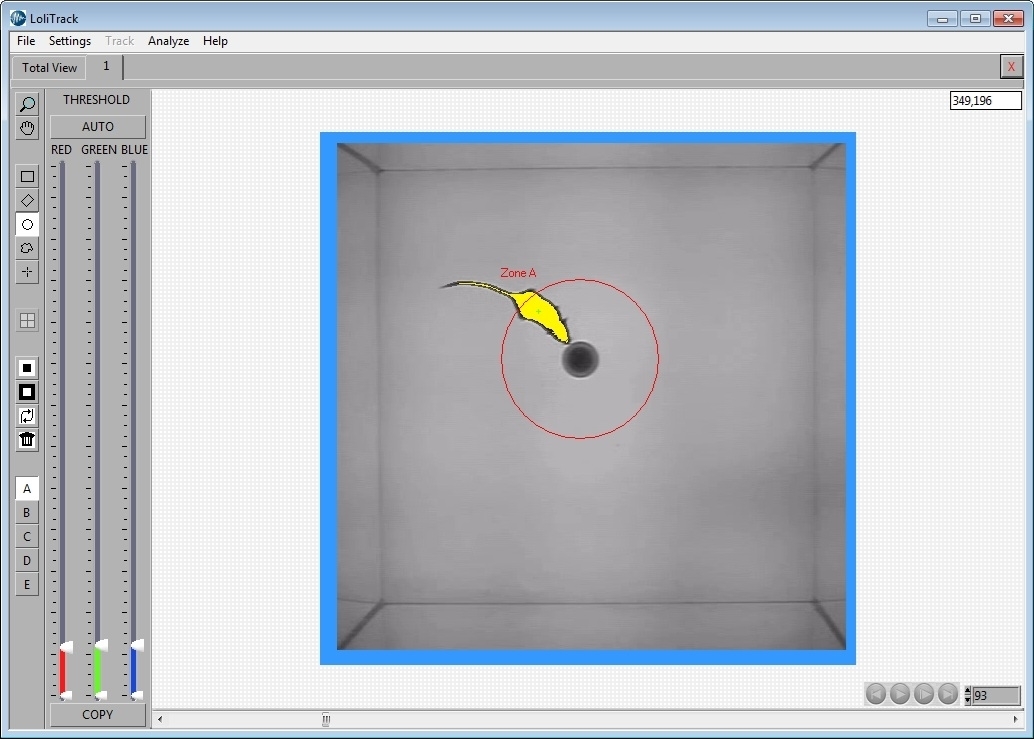This screenshot has height=739, width=1034.
Task: Click the trash can delete icon
Action: coord(27,440)
